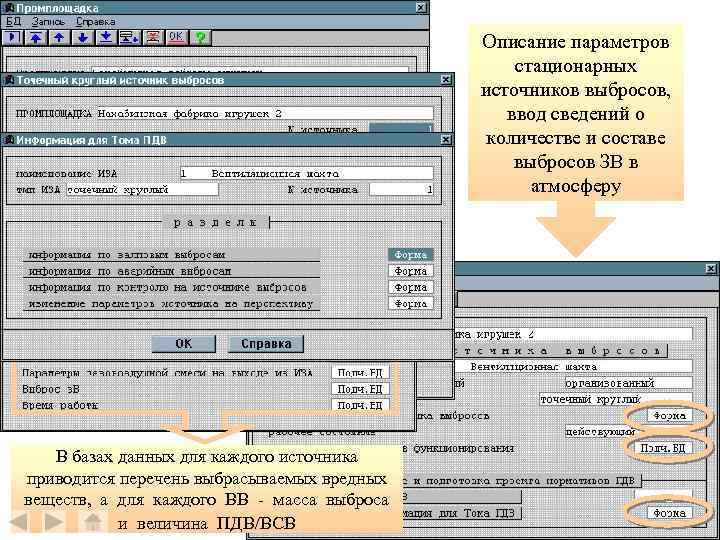Open the БД menu
Image resolution: width=720 pixels, height=540 pixels.
tap(13, 22)
